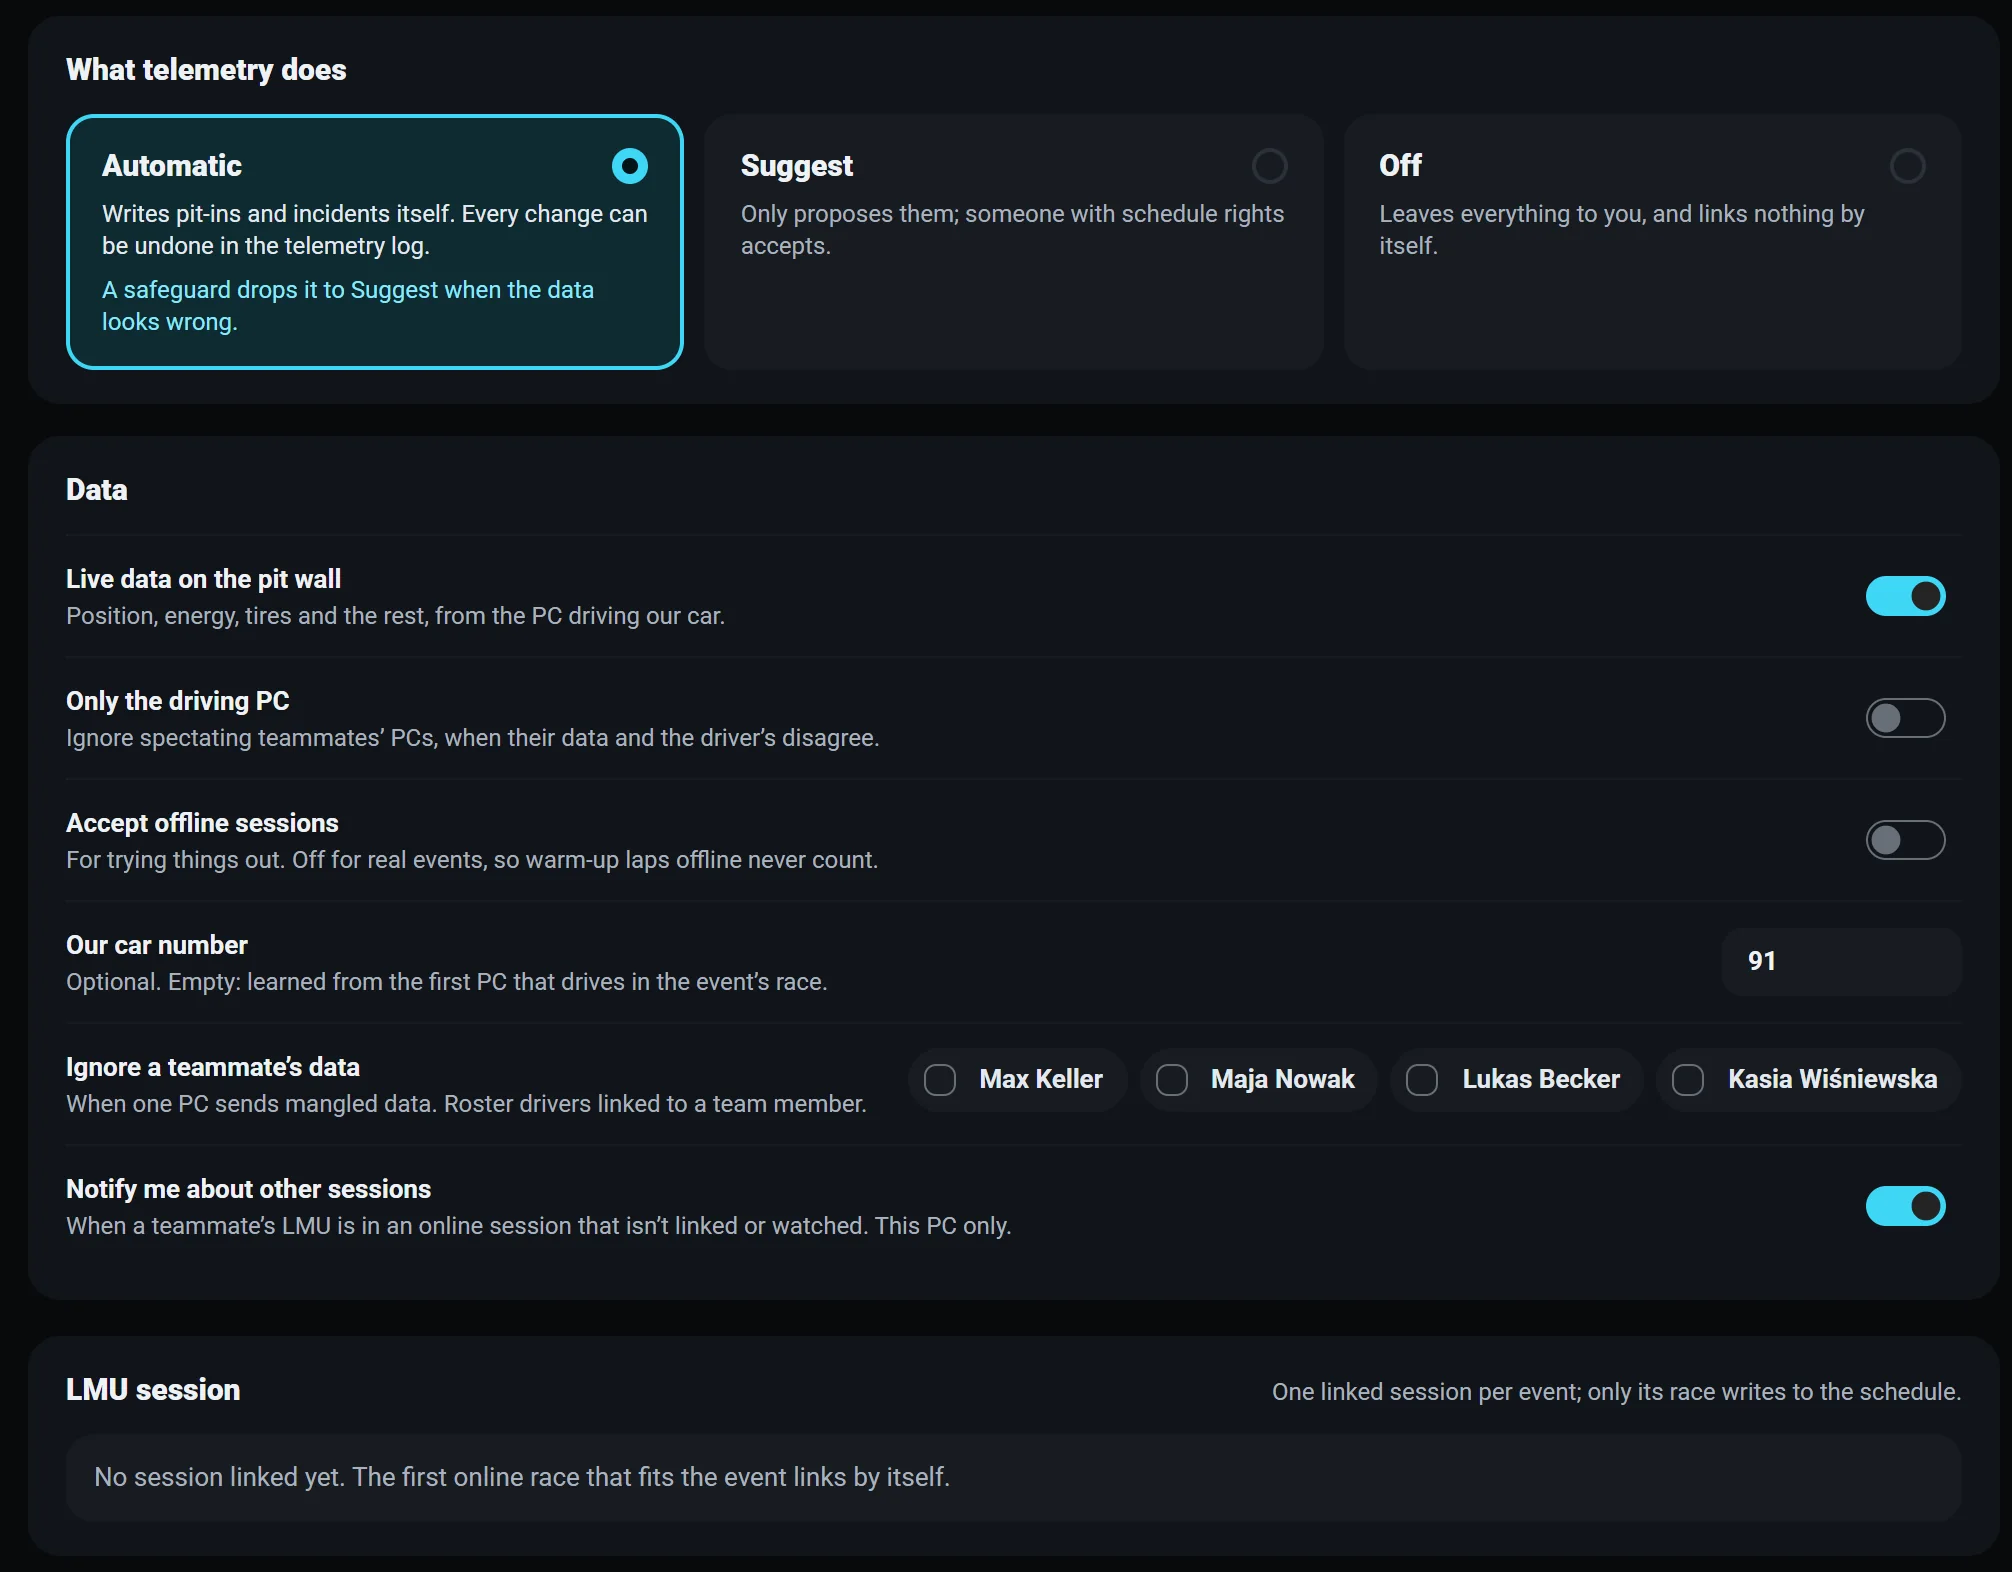Click the Automatic card safeguard note
This screenshot has height=1572, width=2012.
coord(348,306)
